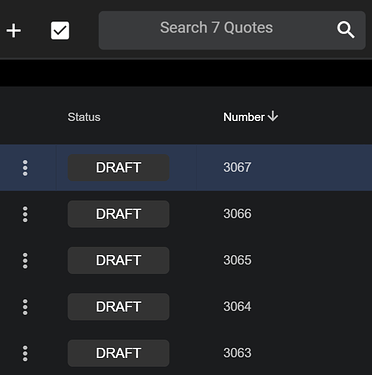Image resolution: width=372 pixels, height=375 pixels.
Task: Select quote number 3067 row
Action: click(x=186, y=167)
